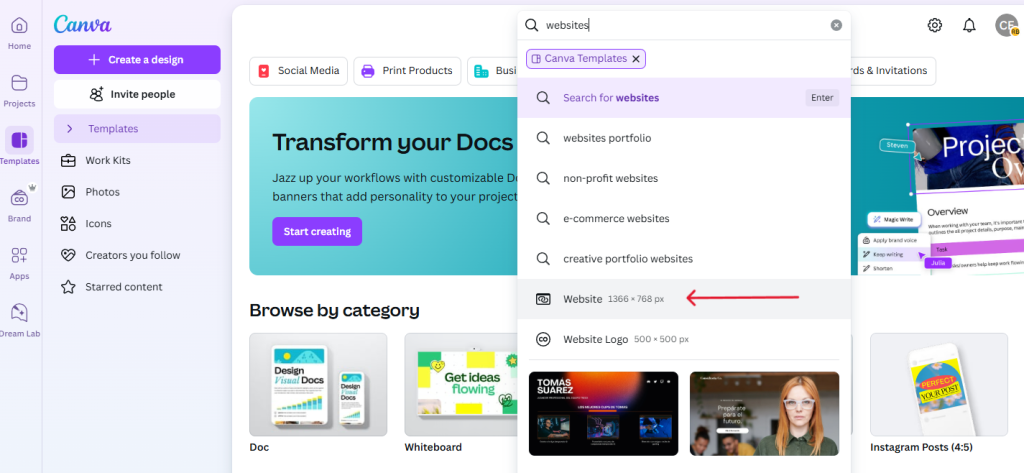Image resolution: width=1024 pixels, height=473 pixels.
Task: Open the Dream Lab icon
Action: [x=19, y=313]
